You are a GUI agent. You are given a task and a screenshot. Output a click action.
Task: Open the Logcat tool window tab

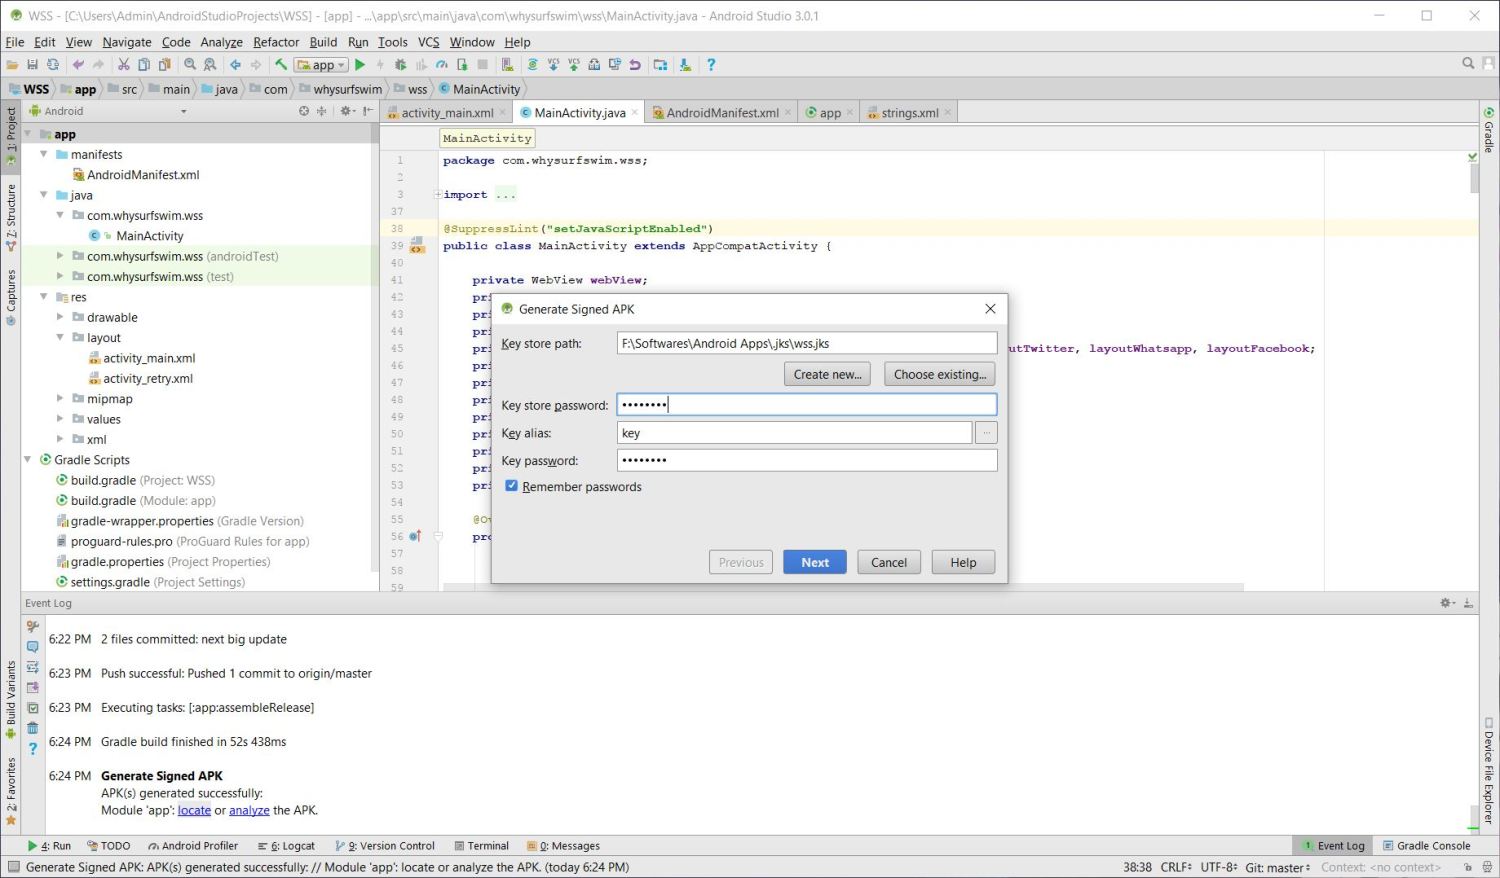click(x=287, y=846)
